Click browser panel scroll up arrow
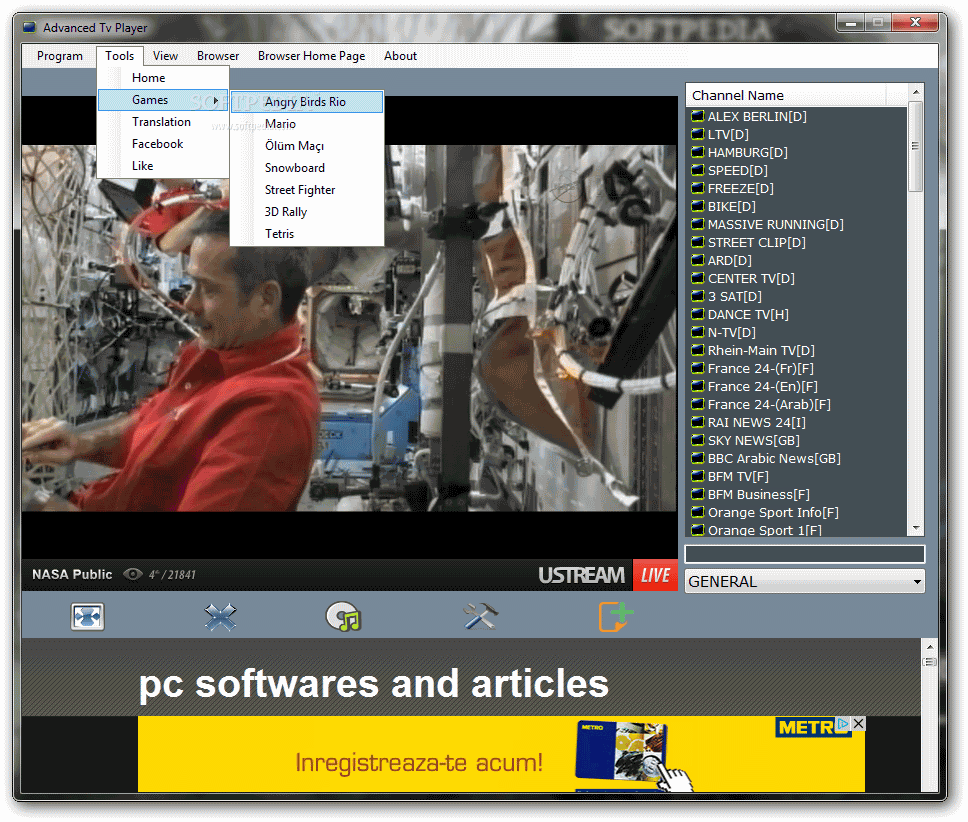 [x=929, y=647]
